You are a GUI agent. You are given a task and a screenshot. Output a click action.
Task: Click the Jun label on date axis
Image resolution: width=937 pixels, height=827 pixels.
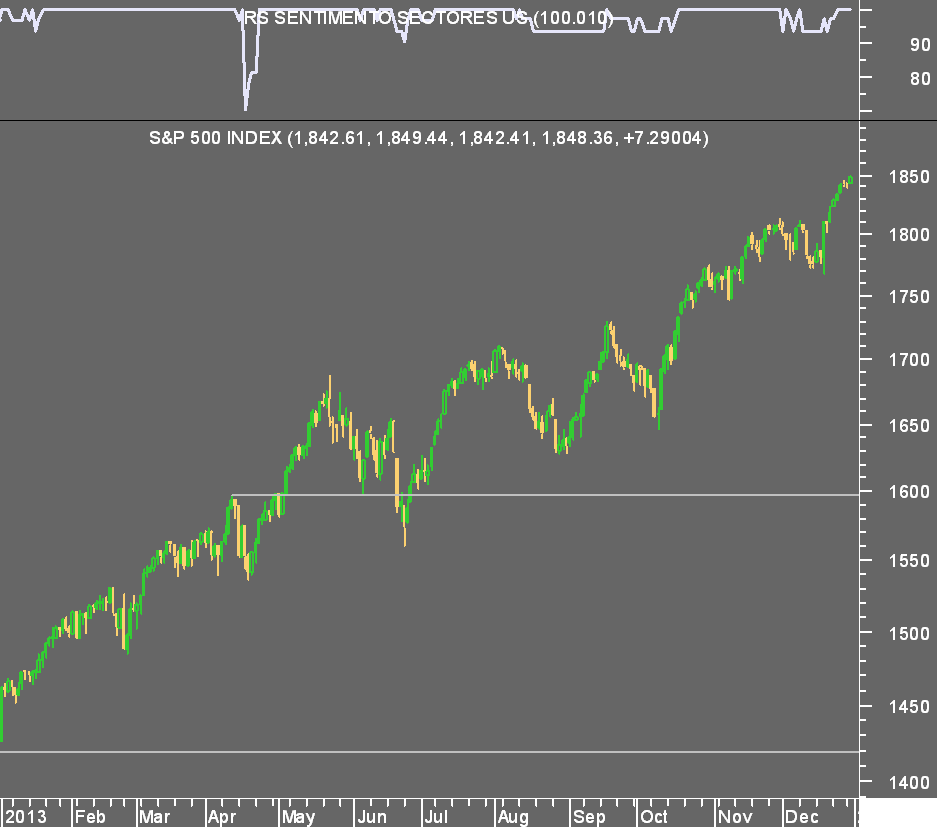coord(372,817)
